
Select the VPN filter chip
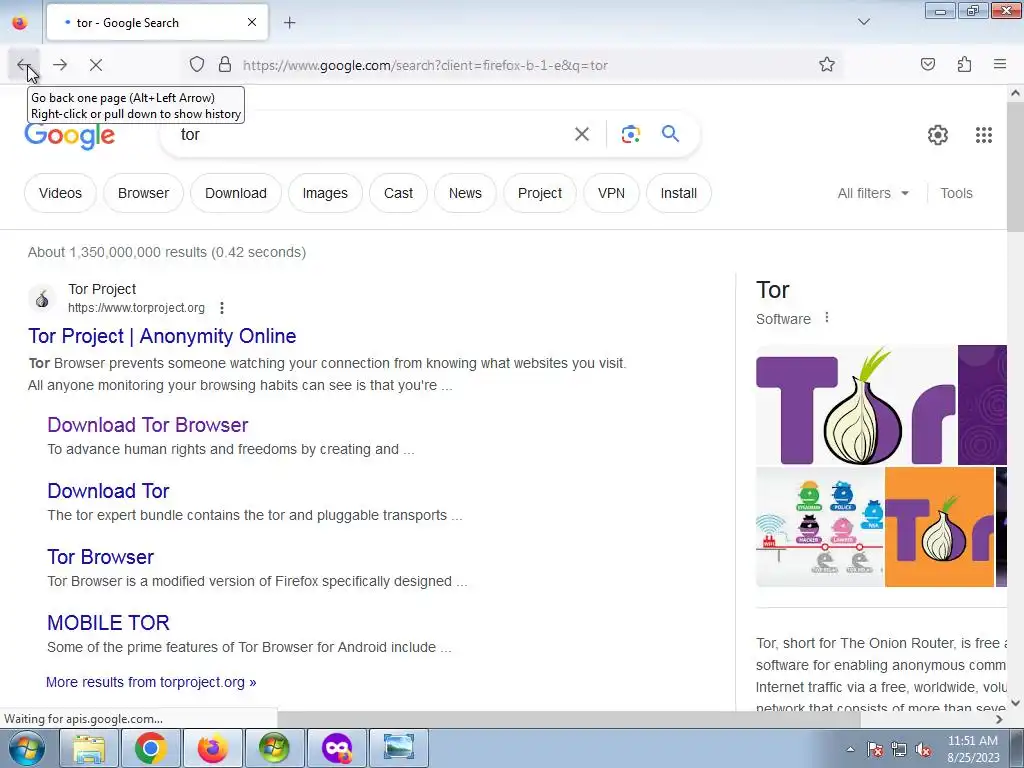tap(611, 193)
